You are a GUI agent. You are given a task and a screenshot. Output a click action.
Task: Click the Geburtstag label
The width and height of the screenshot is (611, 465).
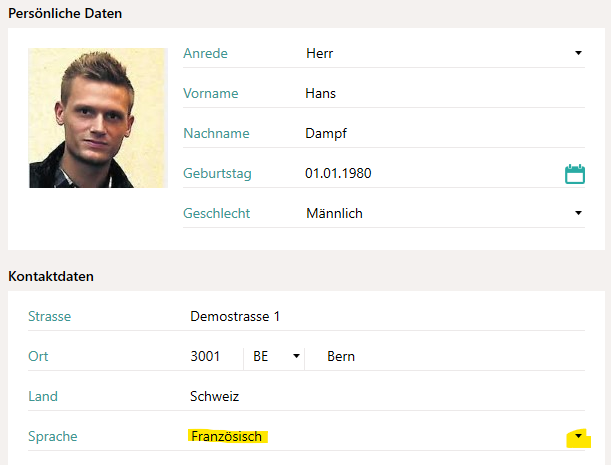click(x=217, y=174)
